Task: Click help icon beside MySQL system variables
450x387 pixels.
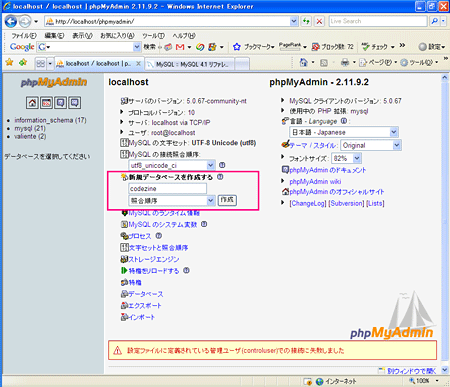Action: pyautogui.click(x=204, y=224)
